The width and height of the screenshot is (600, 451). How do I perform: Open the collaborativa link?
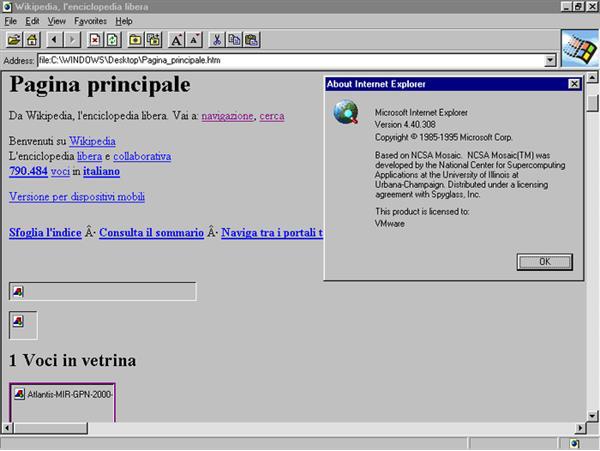[142, 156]
